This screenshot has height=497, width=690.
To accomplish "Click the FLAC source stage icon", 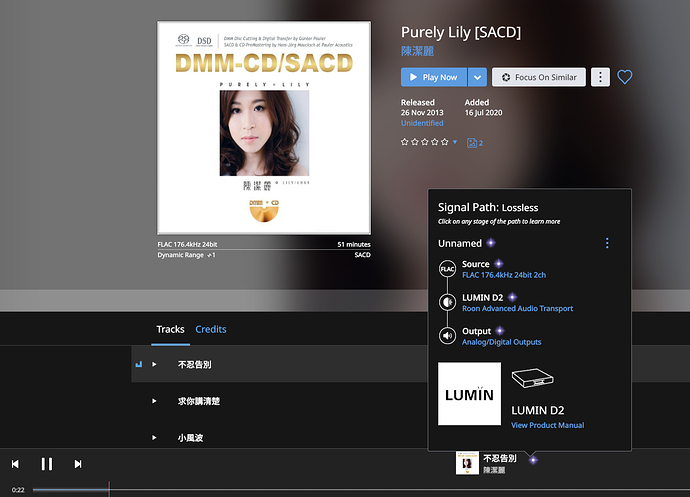I will tap(448, 269).
